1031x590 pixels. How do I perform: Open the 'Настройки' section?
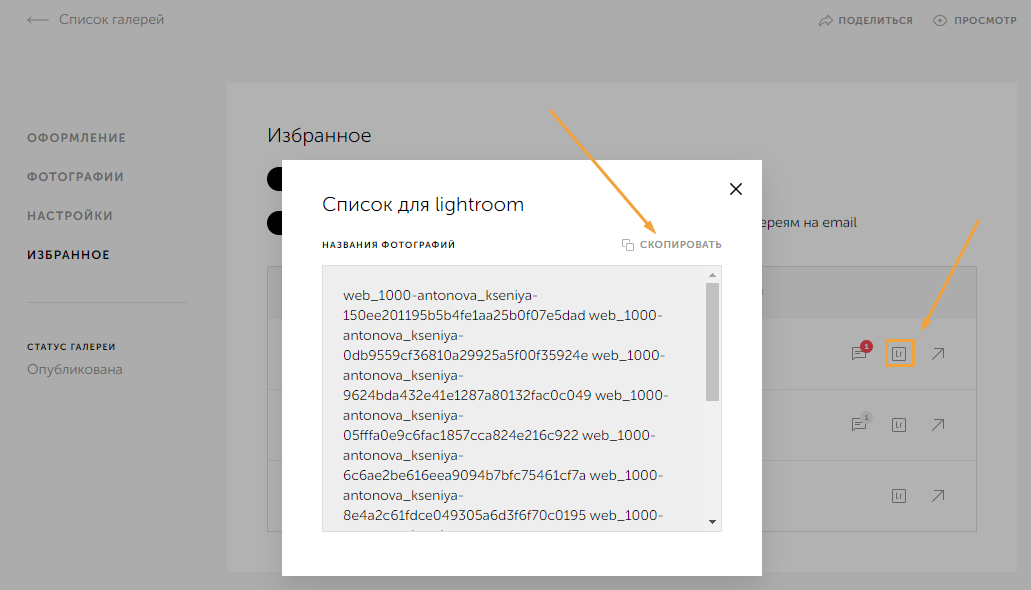point(70,216)
